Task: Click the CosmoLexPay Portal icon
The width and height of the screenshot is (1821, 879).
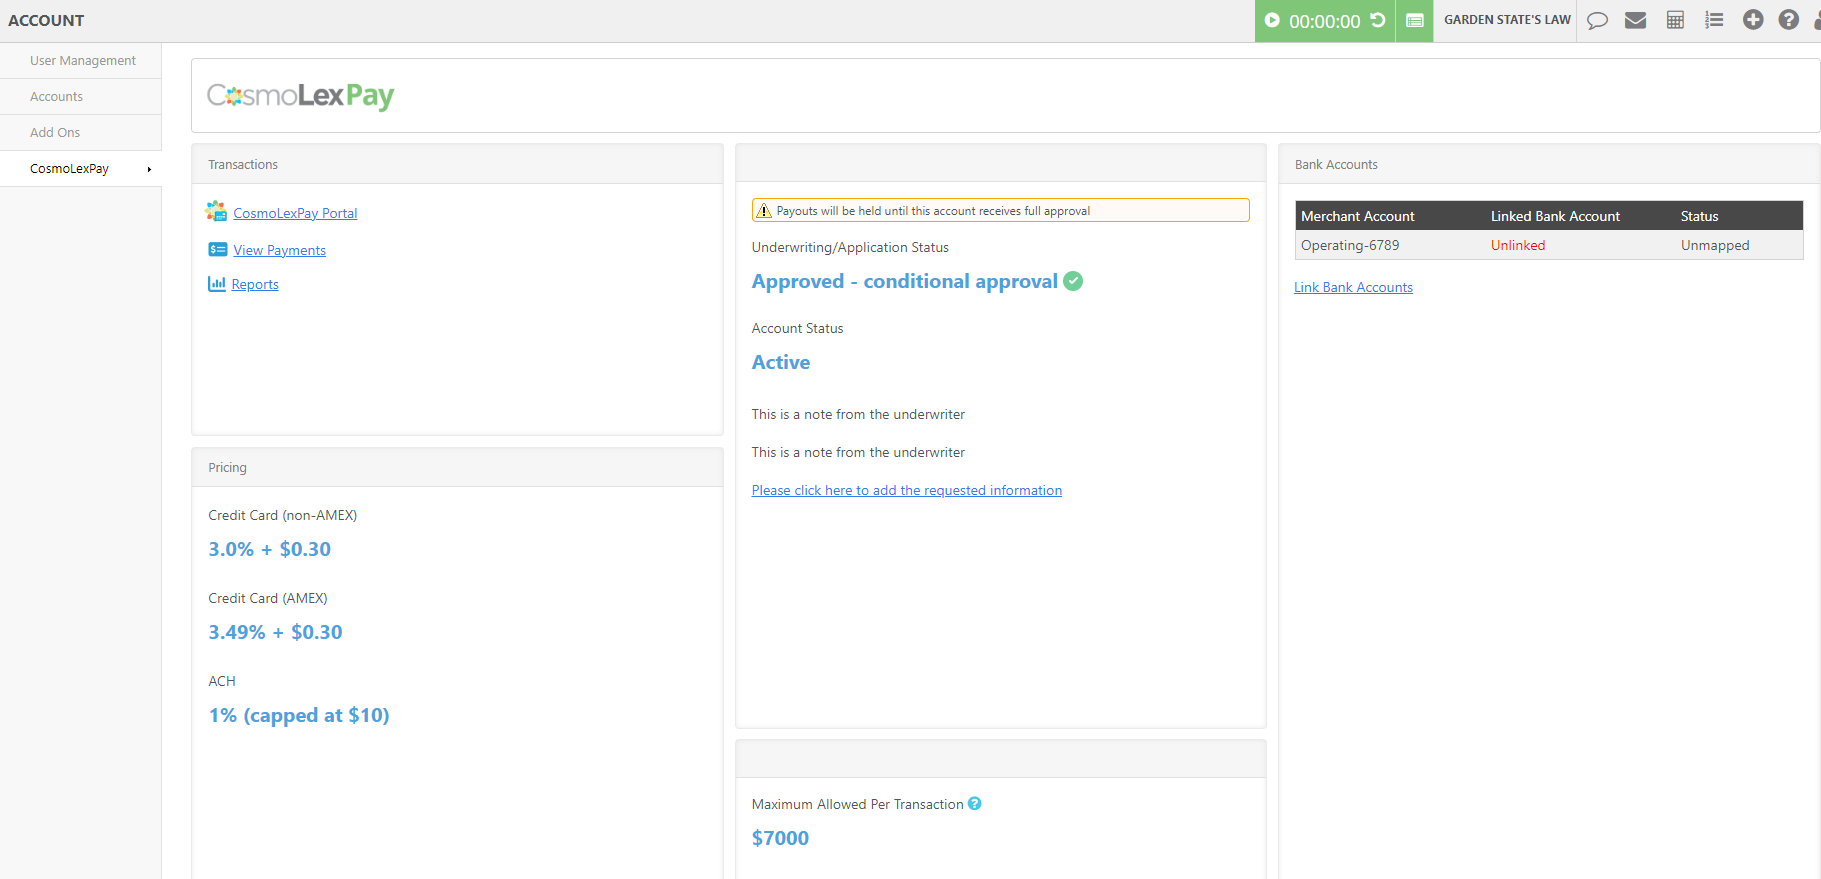Action: click(x=217, y=211)
